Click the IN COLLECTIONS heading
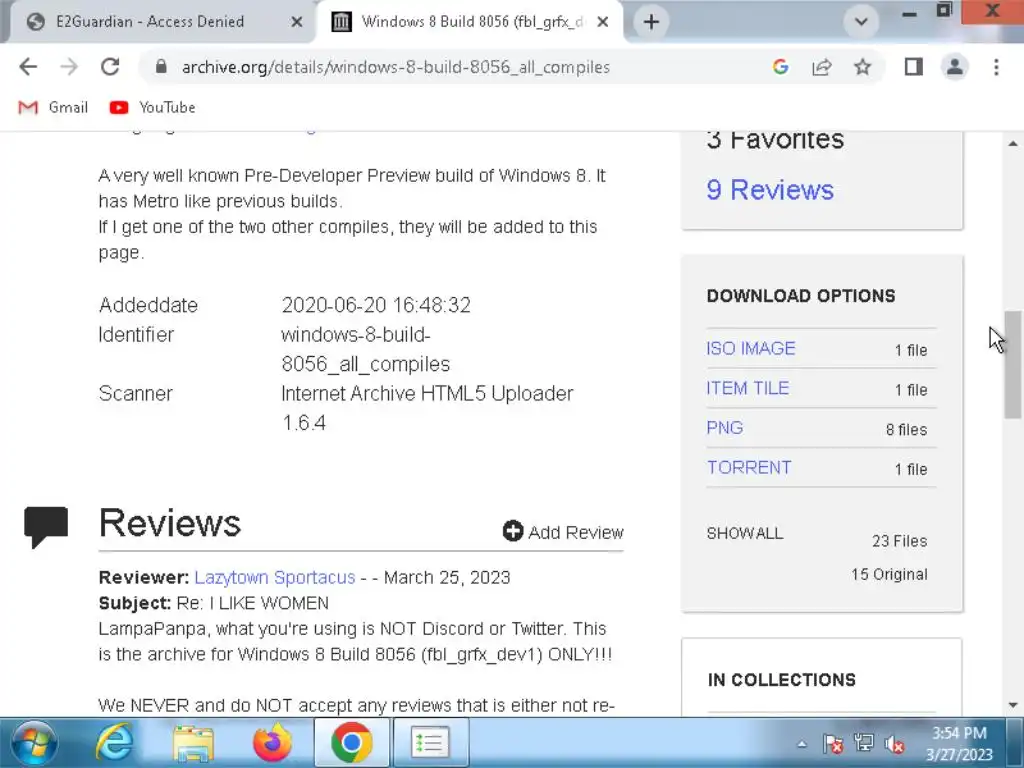This screenshot has height=768, width=1024. tap(782, 680)
